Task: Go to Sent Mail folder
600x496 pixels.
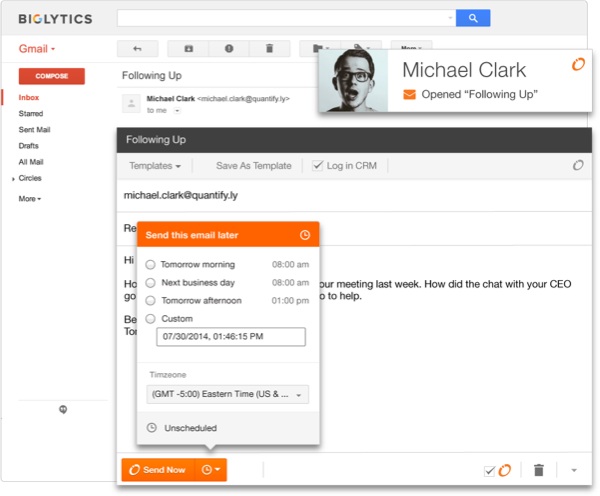Action: pos(35,130)
